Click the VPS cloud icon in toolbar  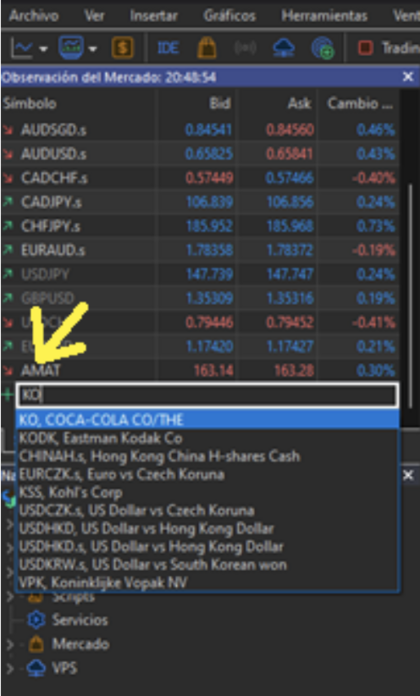click(x=284, y=47)
